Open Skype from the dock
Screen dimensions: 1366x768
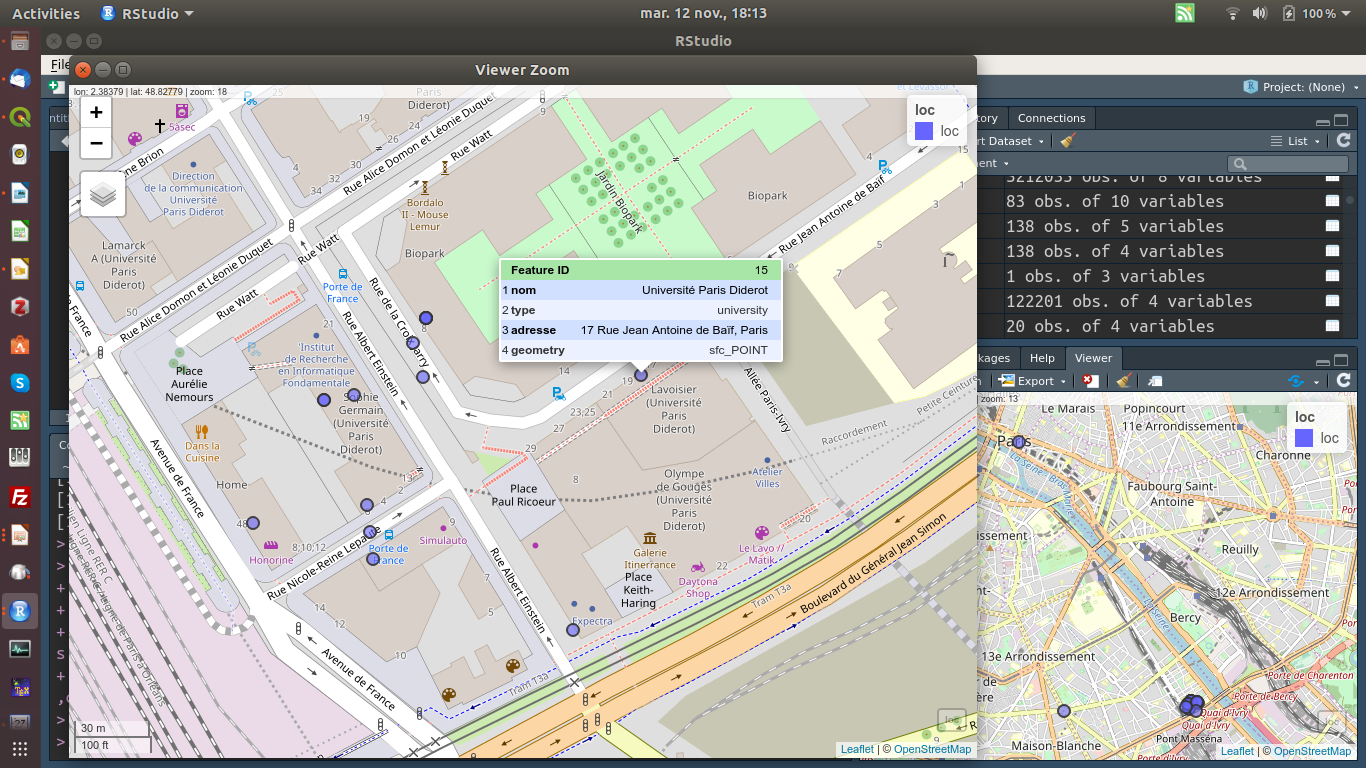20,383
